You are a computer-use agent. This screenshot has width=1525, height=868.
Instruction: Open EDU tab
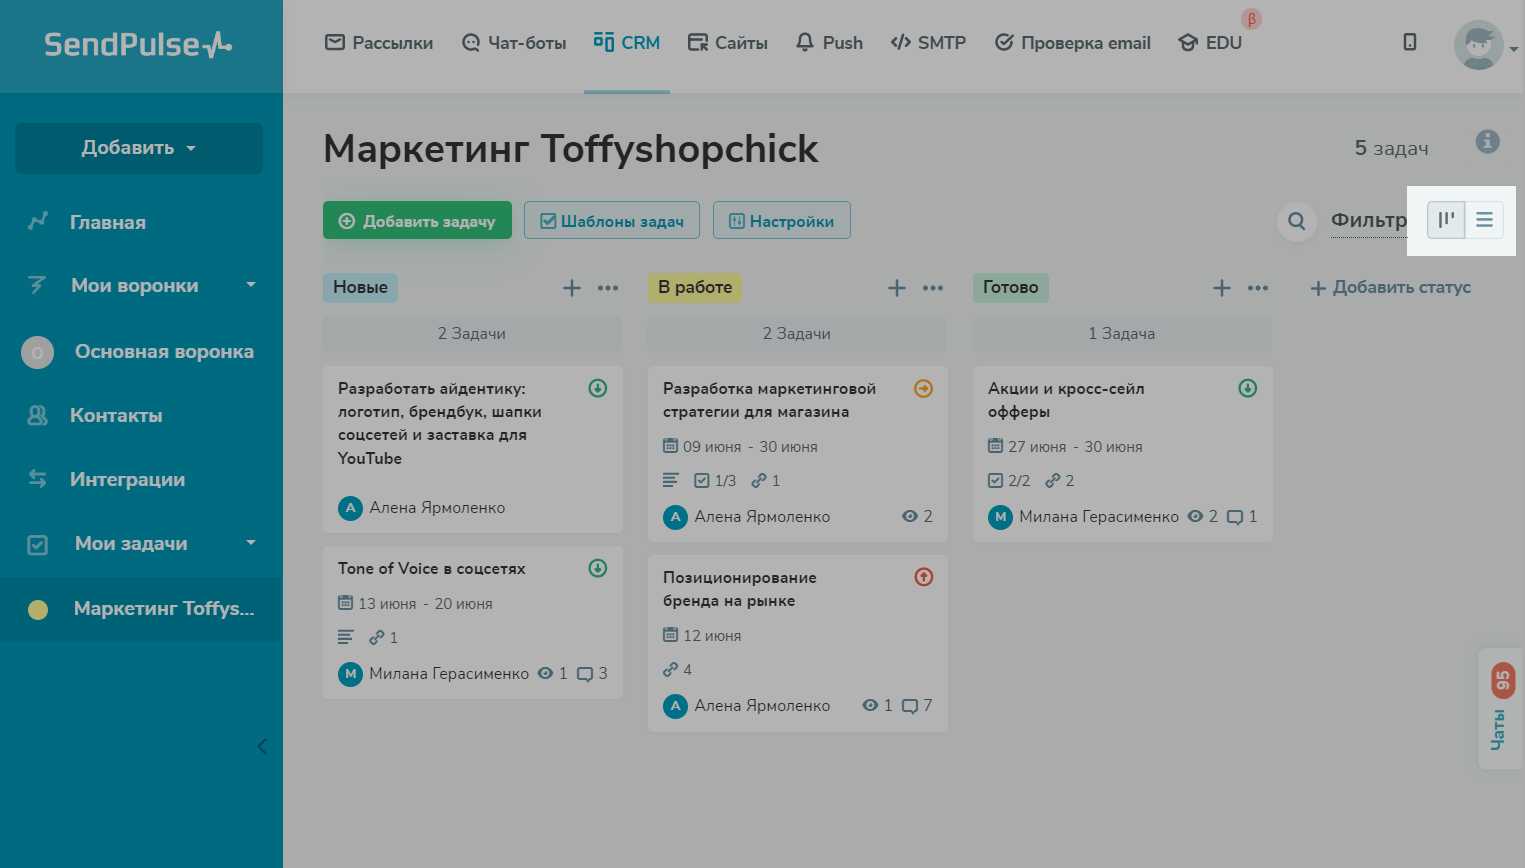click(1210, 43)
